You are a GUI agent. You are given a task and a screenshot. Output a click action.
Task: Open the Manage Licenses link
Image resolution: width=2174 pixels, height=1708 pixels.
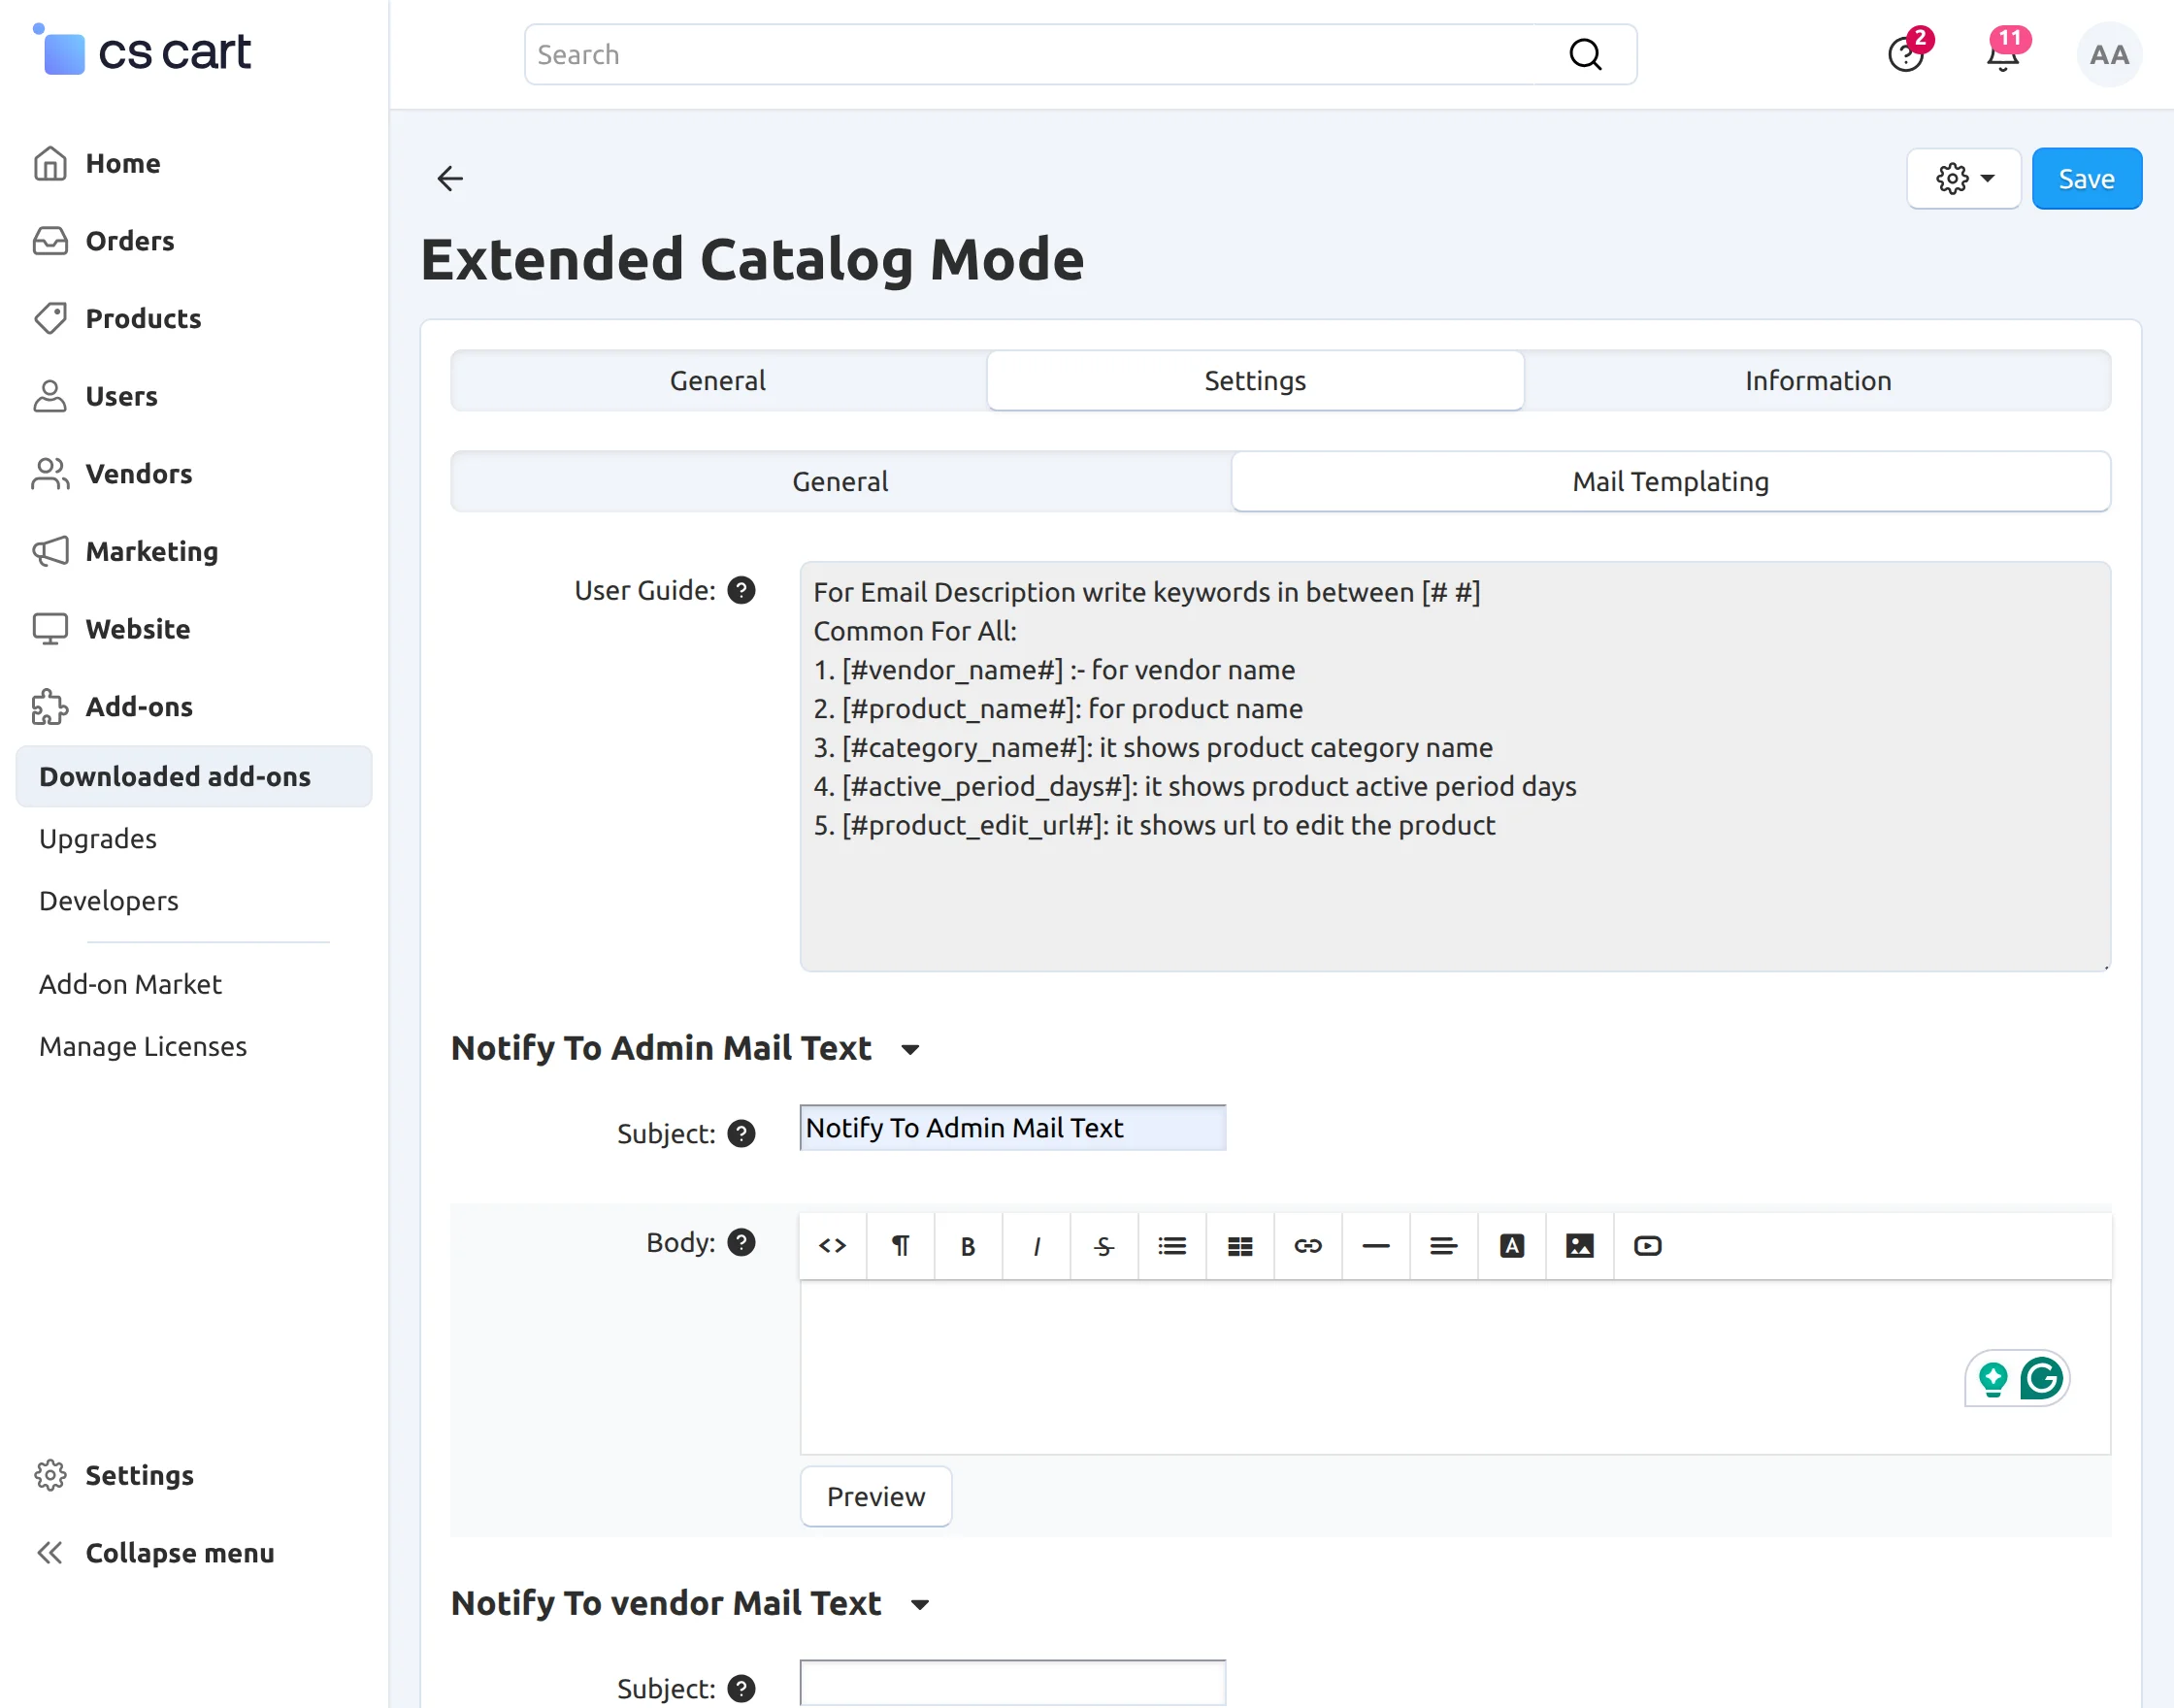(x=143, y=1047)
